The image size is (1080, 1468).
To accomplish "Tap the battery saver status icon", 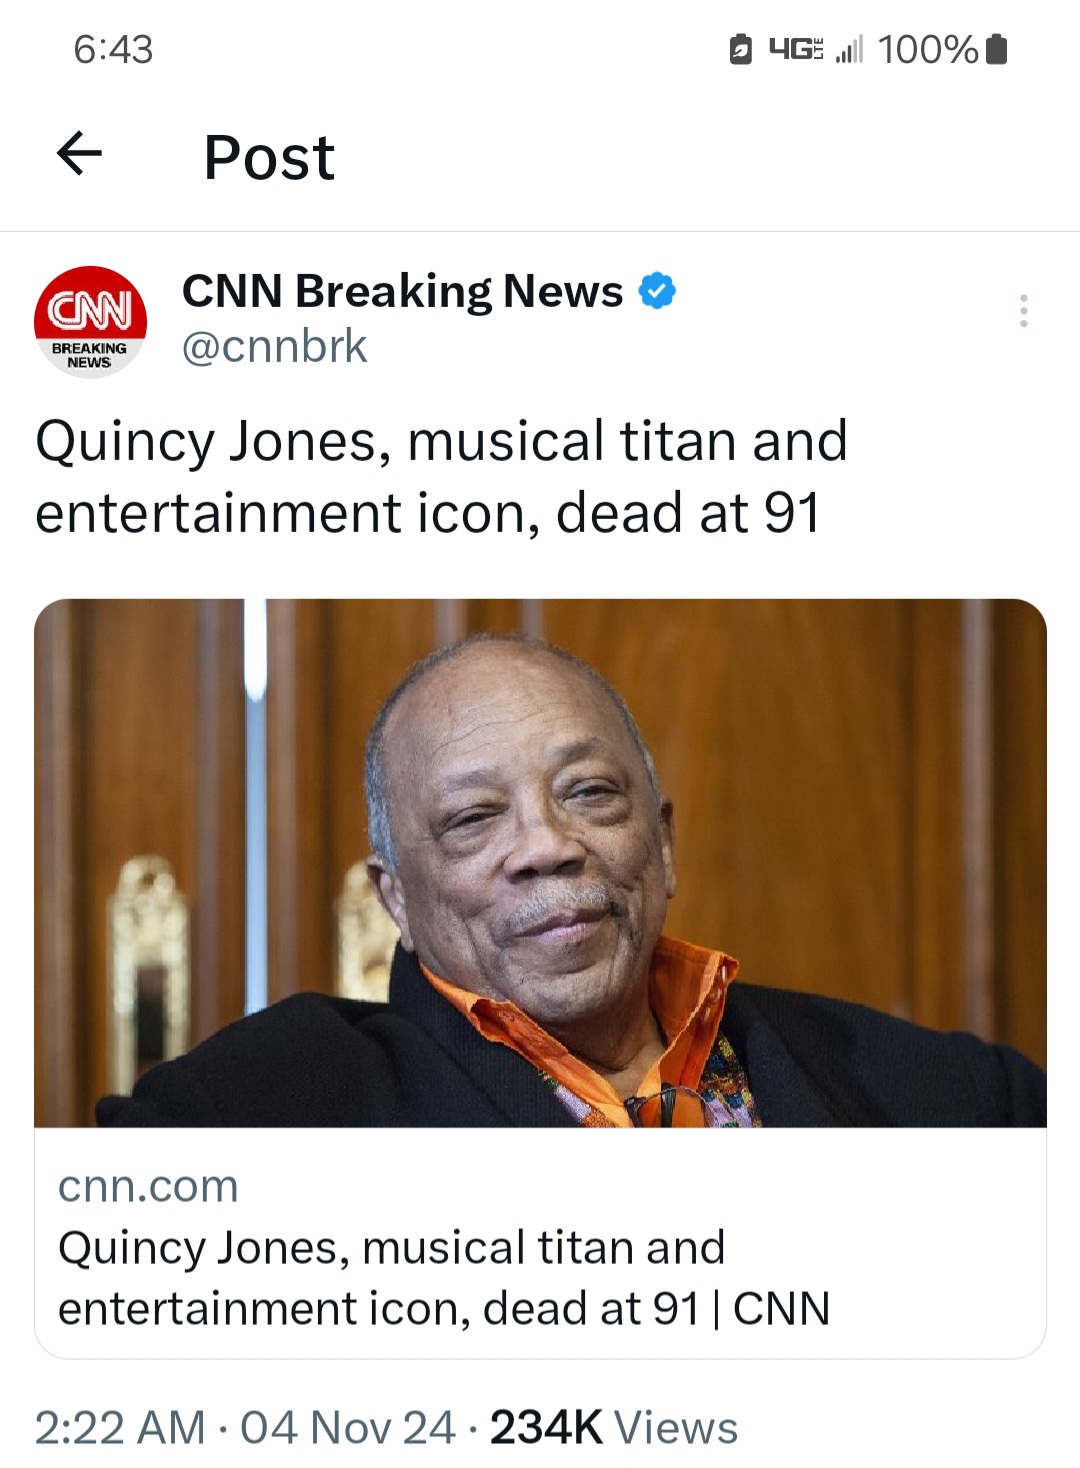I will click(740, 49).
